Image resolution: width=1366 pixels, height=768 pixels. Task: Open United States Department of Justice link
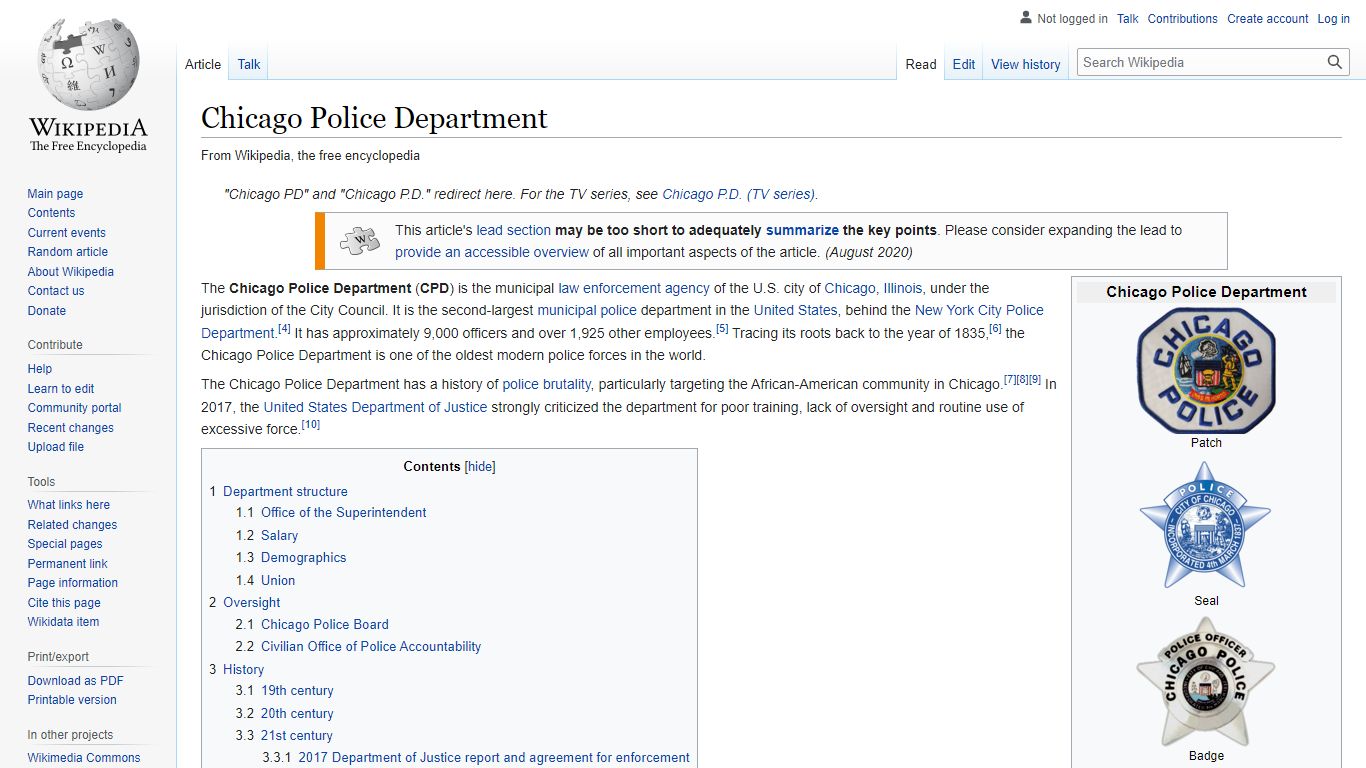tap(375, 407)
